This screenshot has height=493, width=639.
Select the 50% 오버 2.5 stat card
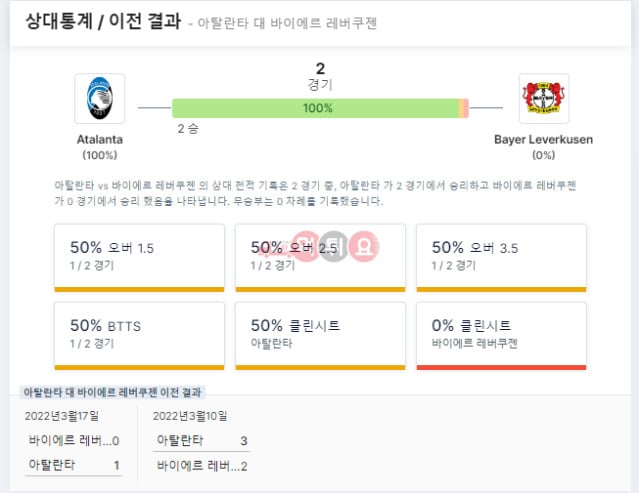tap(320, 258)
